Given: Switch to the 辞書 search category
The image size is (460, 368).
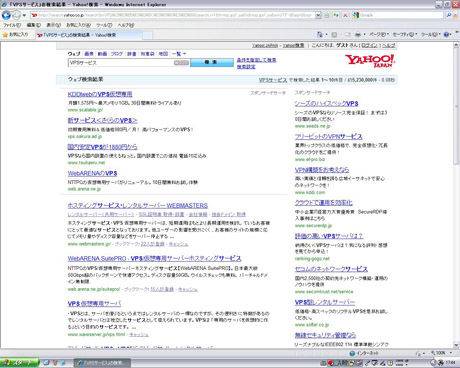Looking at the screenshot, I should click(132, 54).
